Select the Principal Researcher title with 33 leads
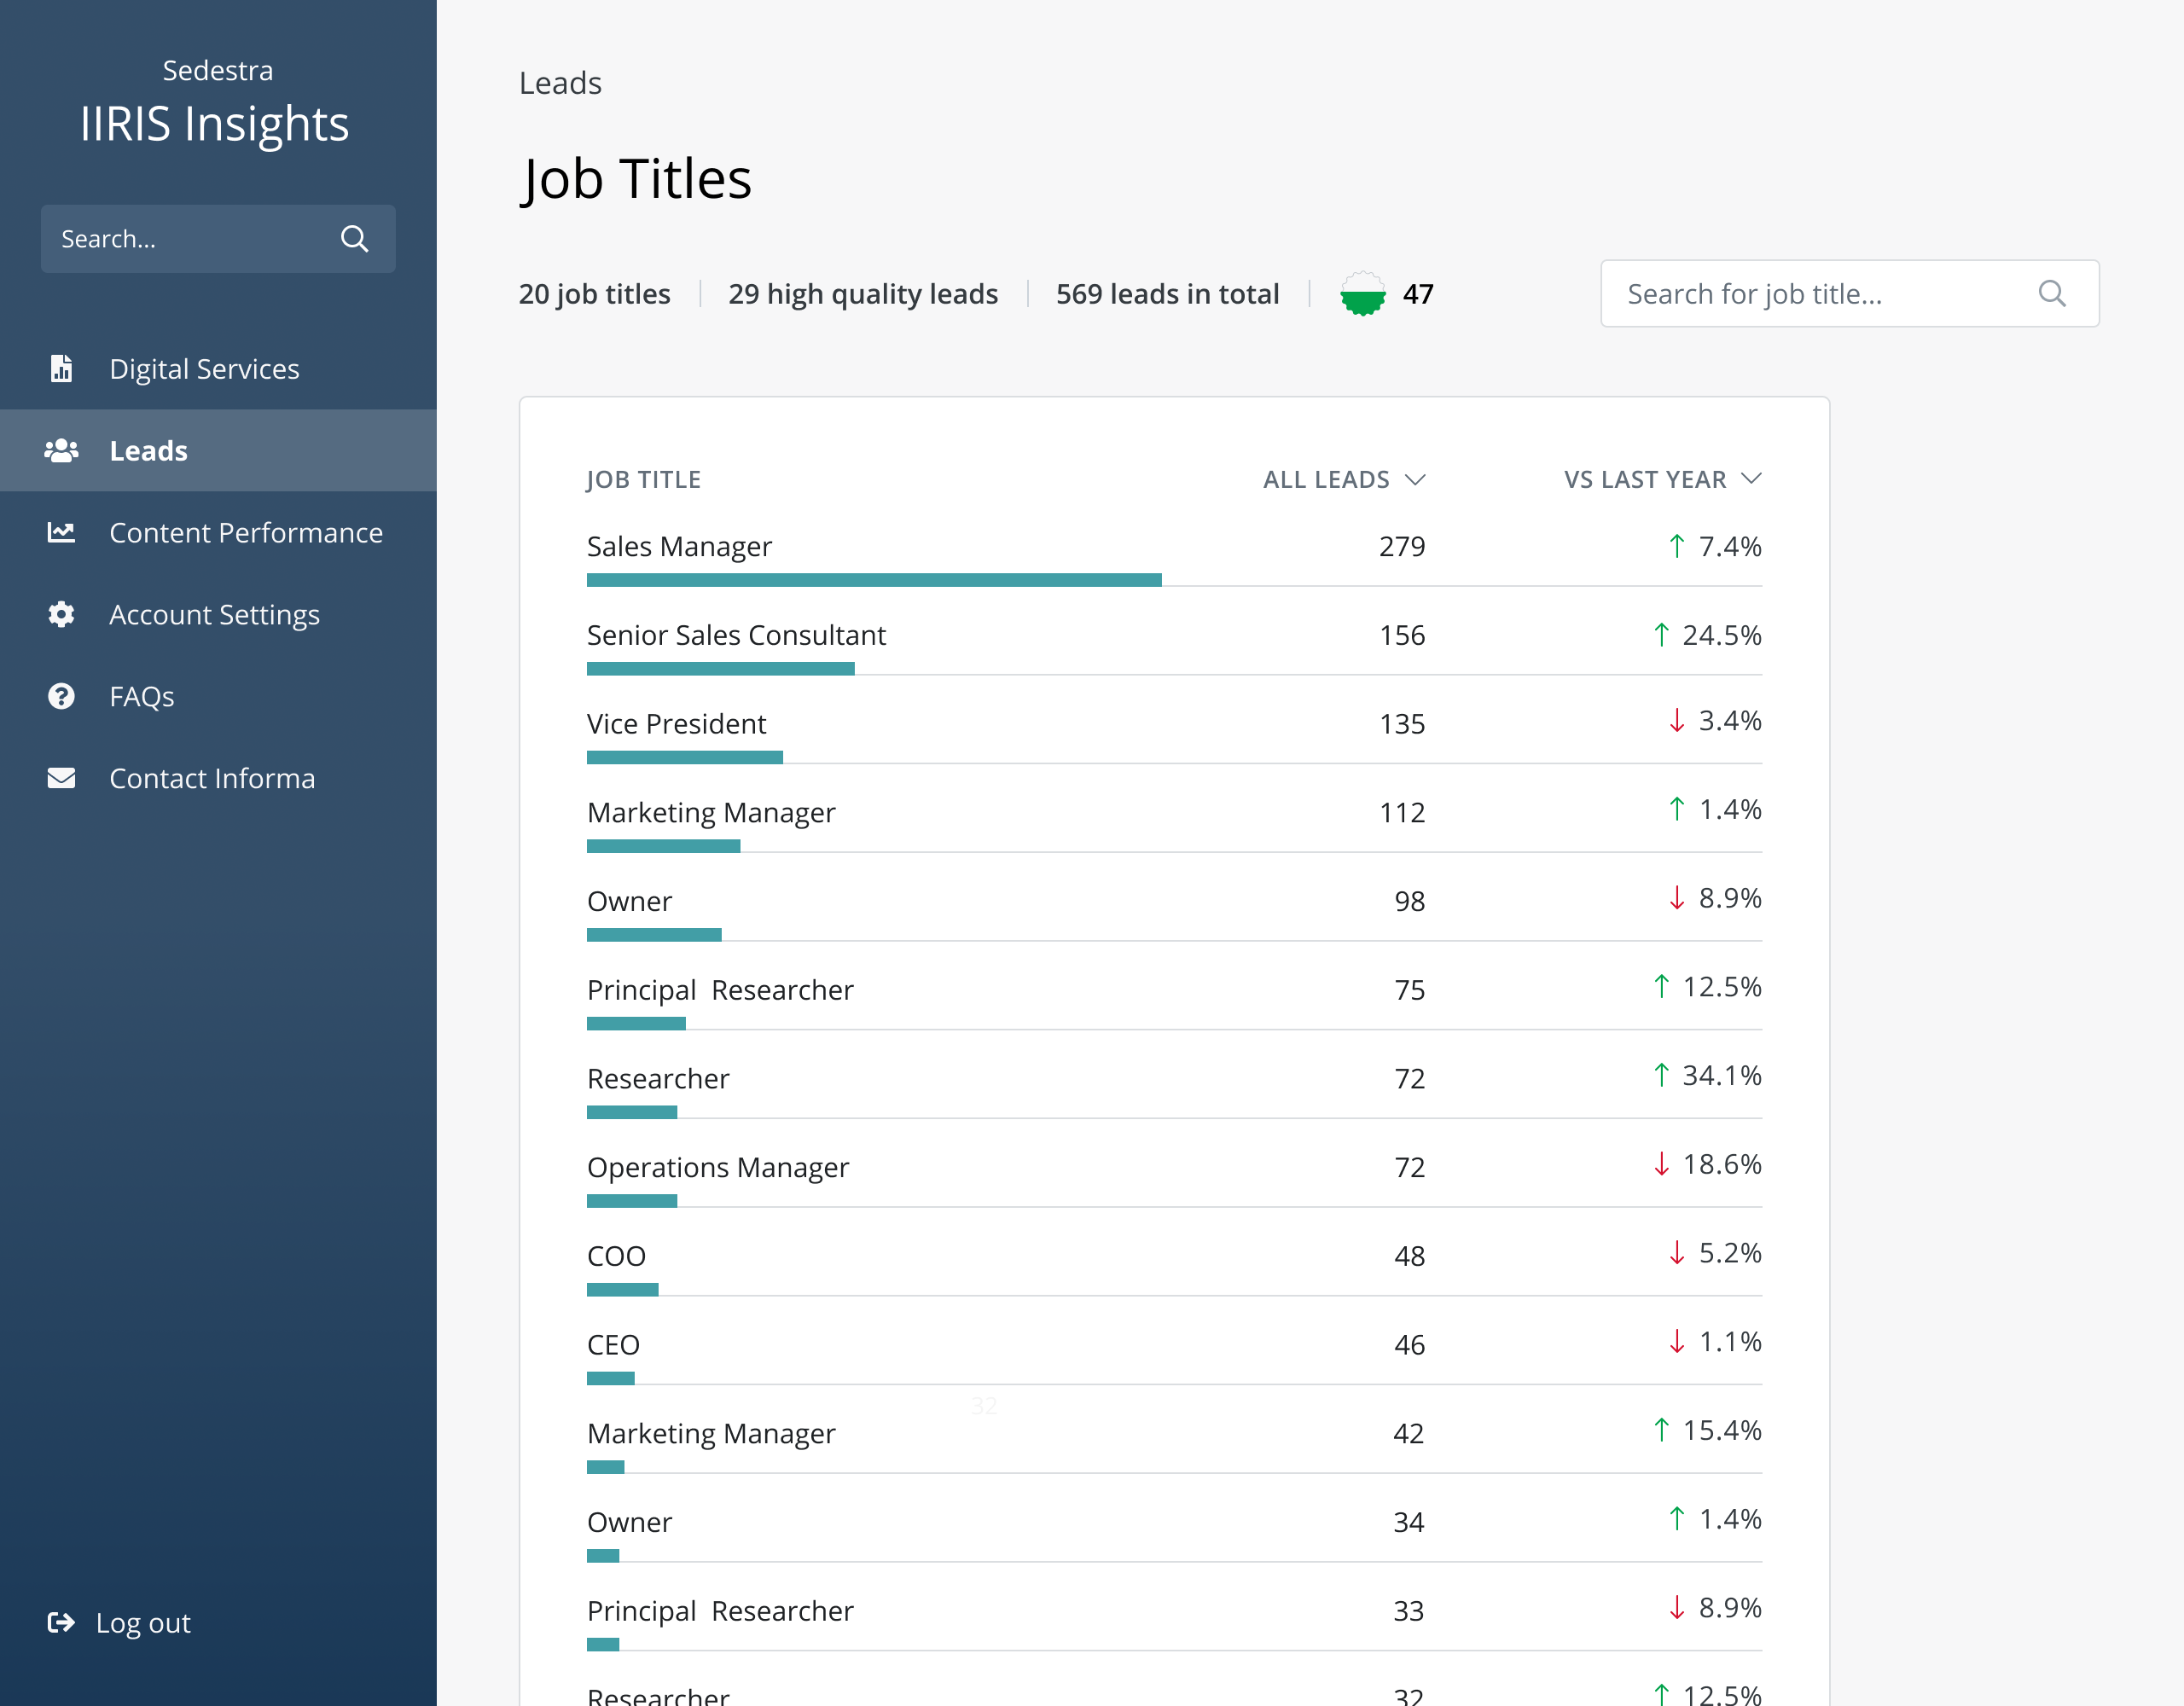 [x=720, y=1611]
